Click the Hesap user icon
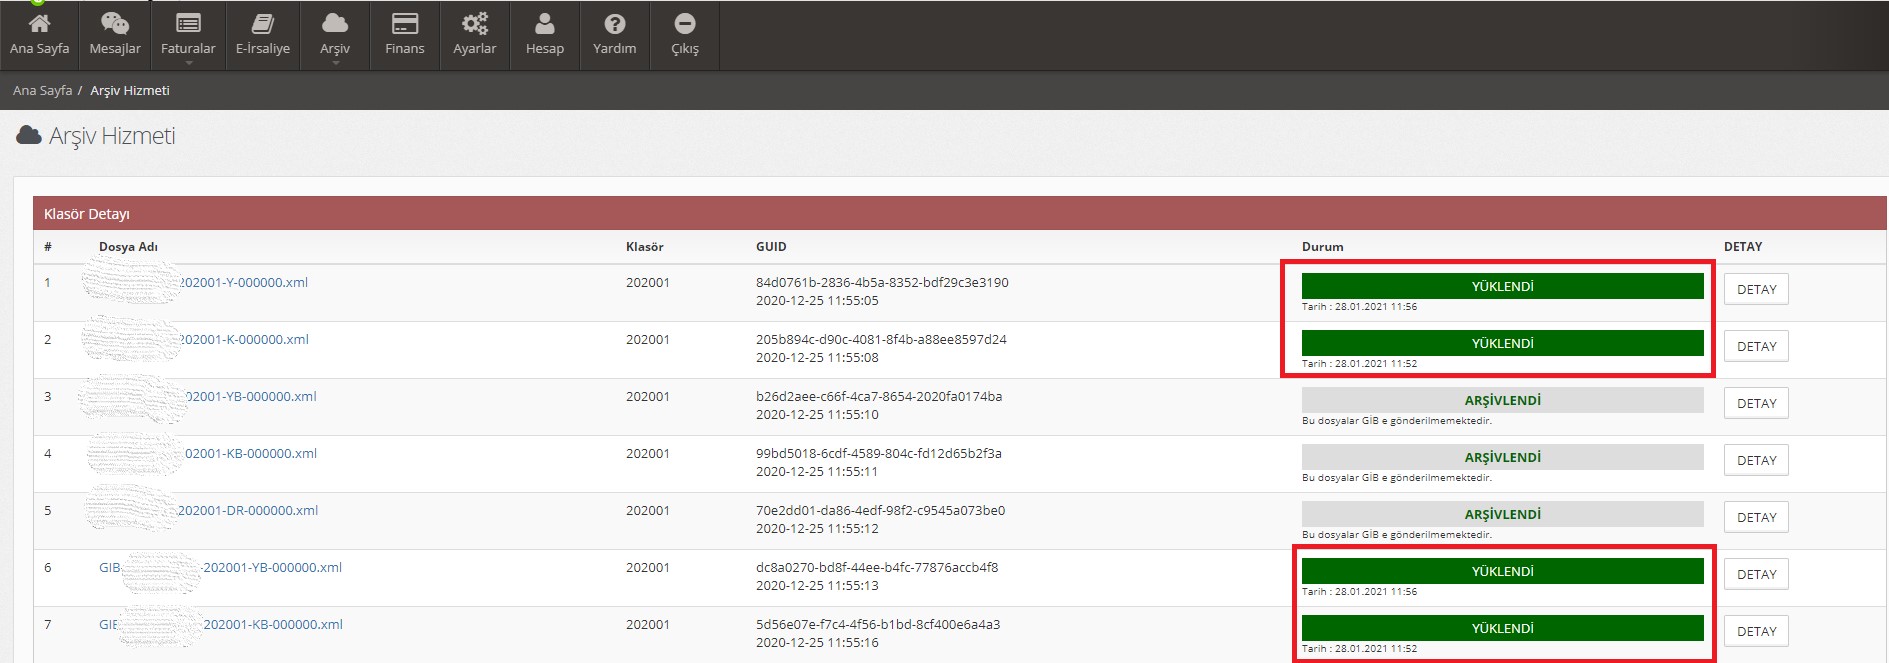The height and width of the screenshot is (663, 1889). (545, 23)
